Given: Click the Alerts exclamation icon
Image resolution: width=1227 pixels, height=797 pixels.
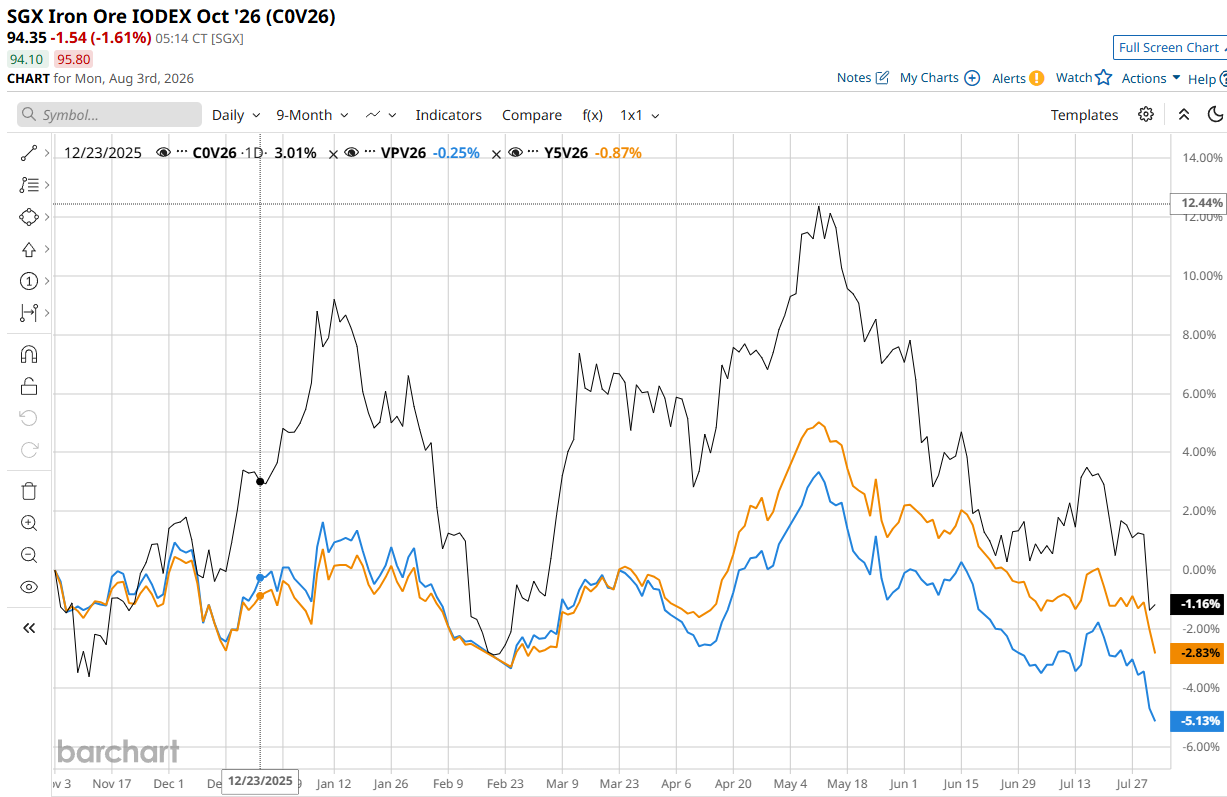Looking at the screenshot, I should click(1036, 78).
